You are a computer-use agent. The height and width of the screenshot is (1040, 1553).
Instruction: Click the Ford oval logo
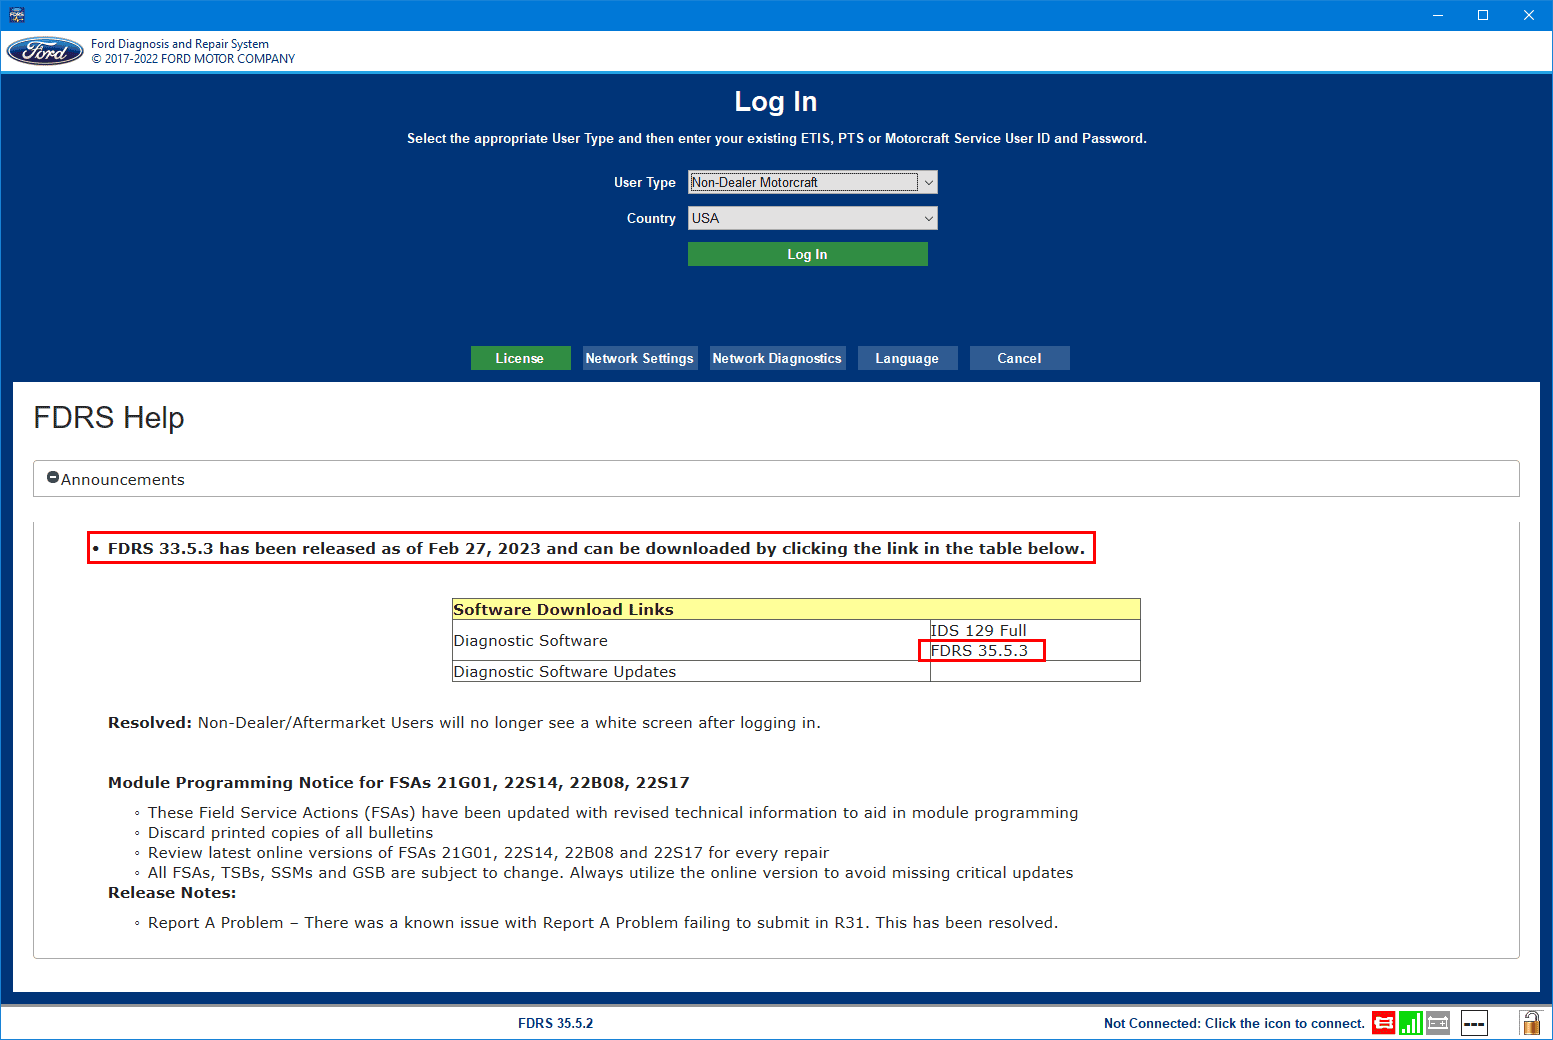pyautogui.click(x=45, y=51)
